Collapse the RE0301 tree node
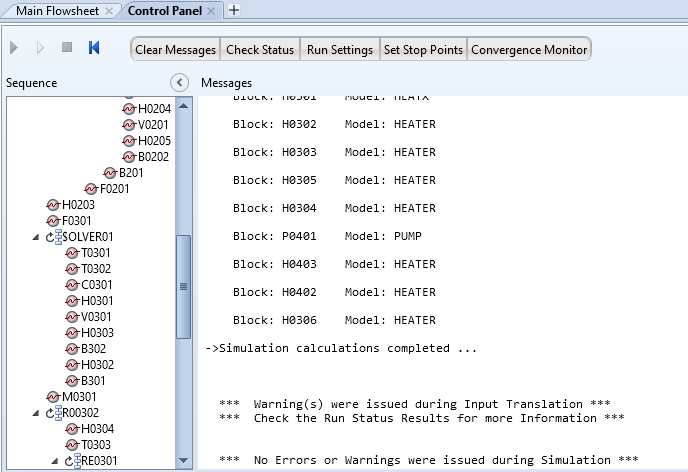The image size is (688, 472). pos(52,461)
